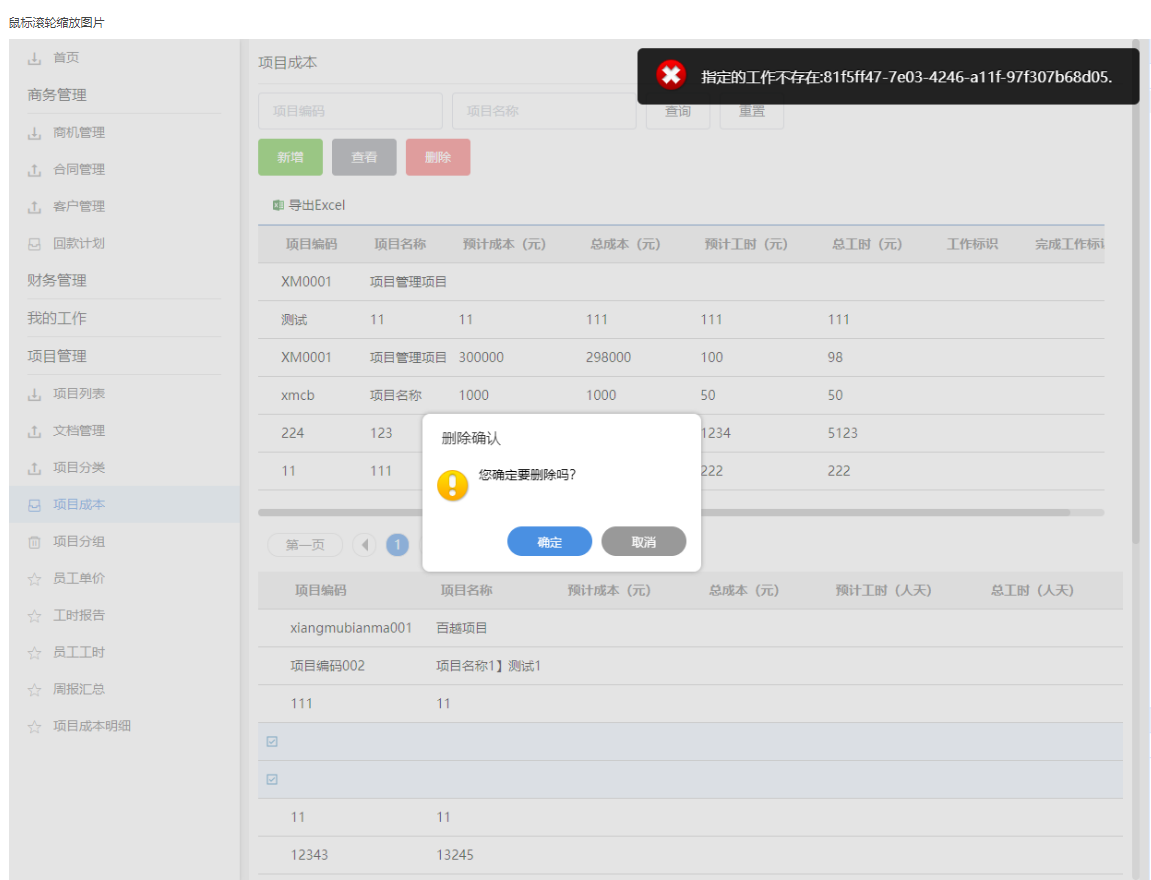
Task: Confirm deletion with 确定 button
Action: [x=549, y=542]
